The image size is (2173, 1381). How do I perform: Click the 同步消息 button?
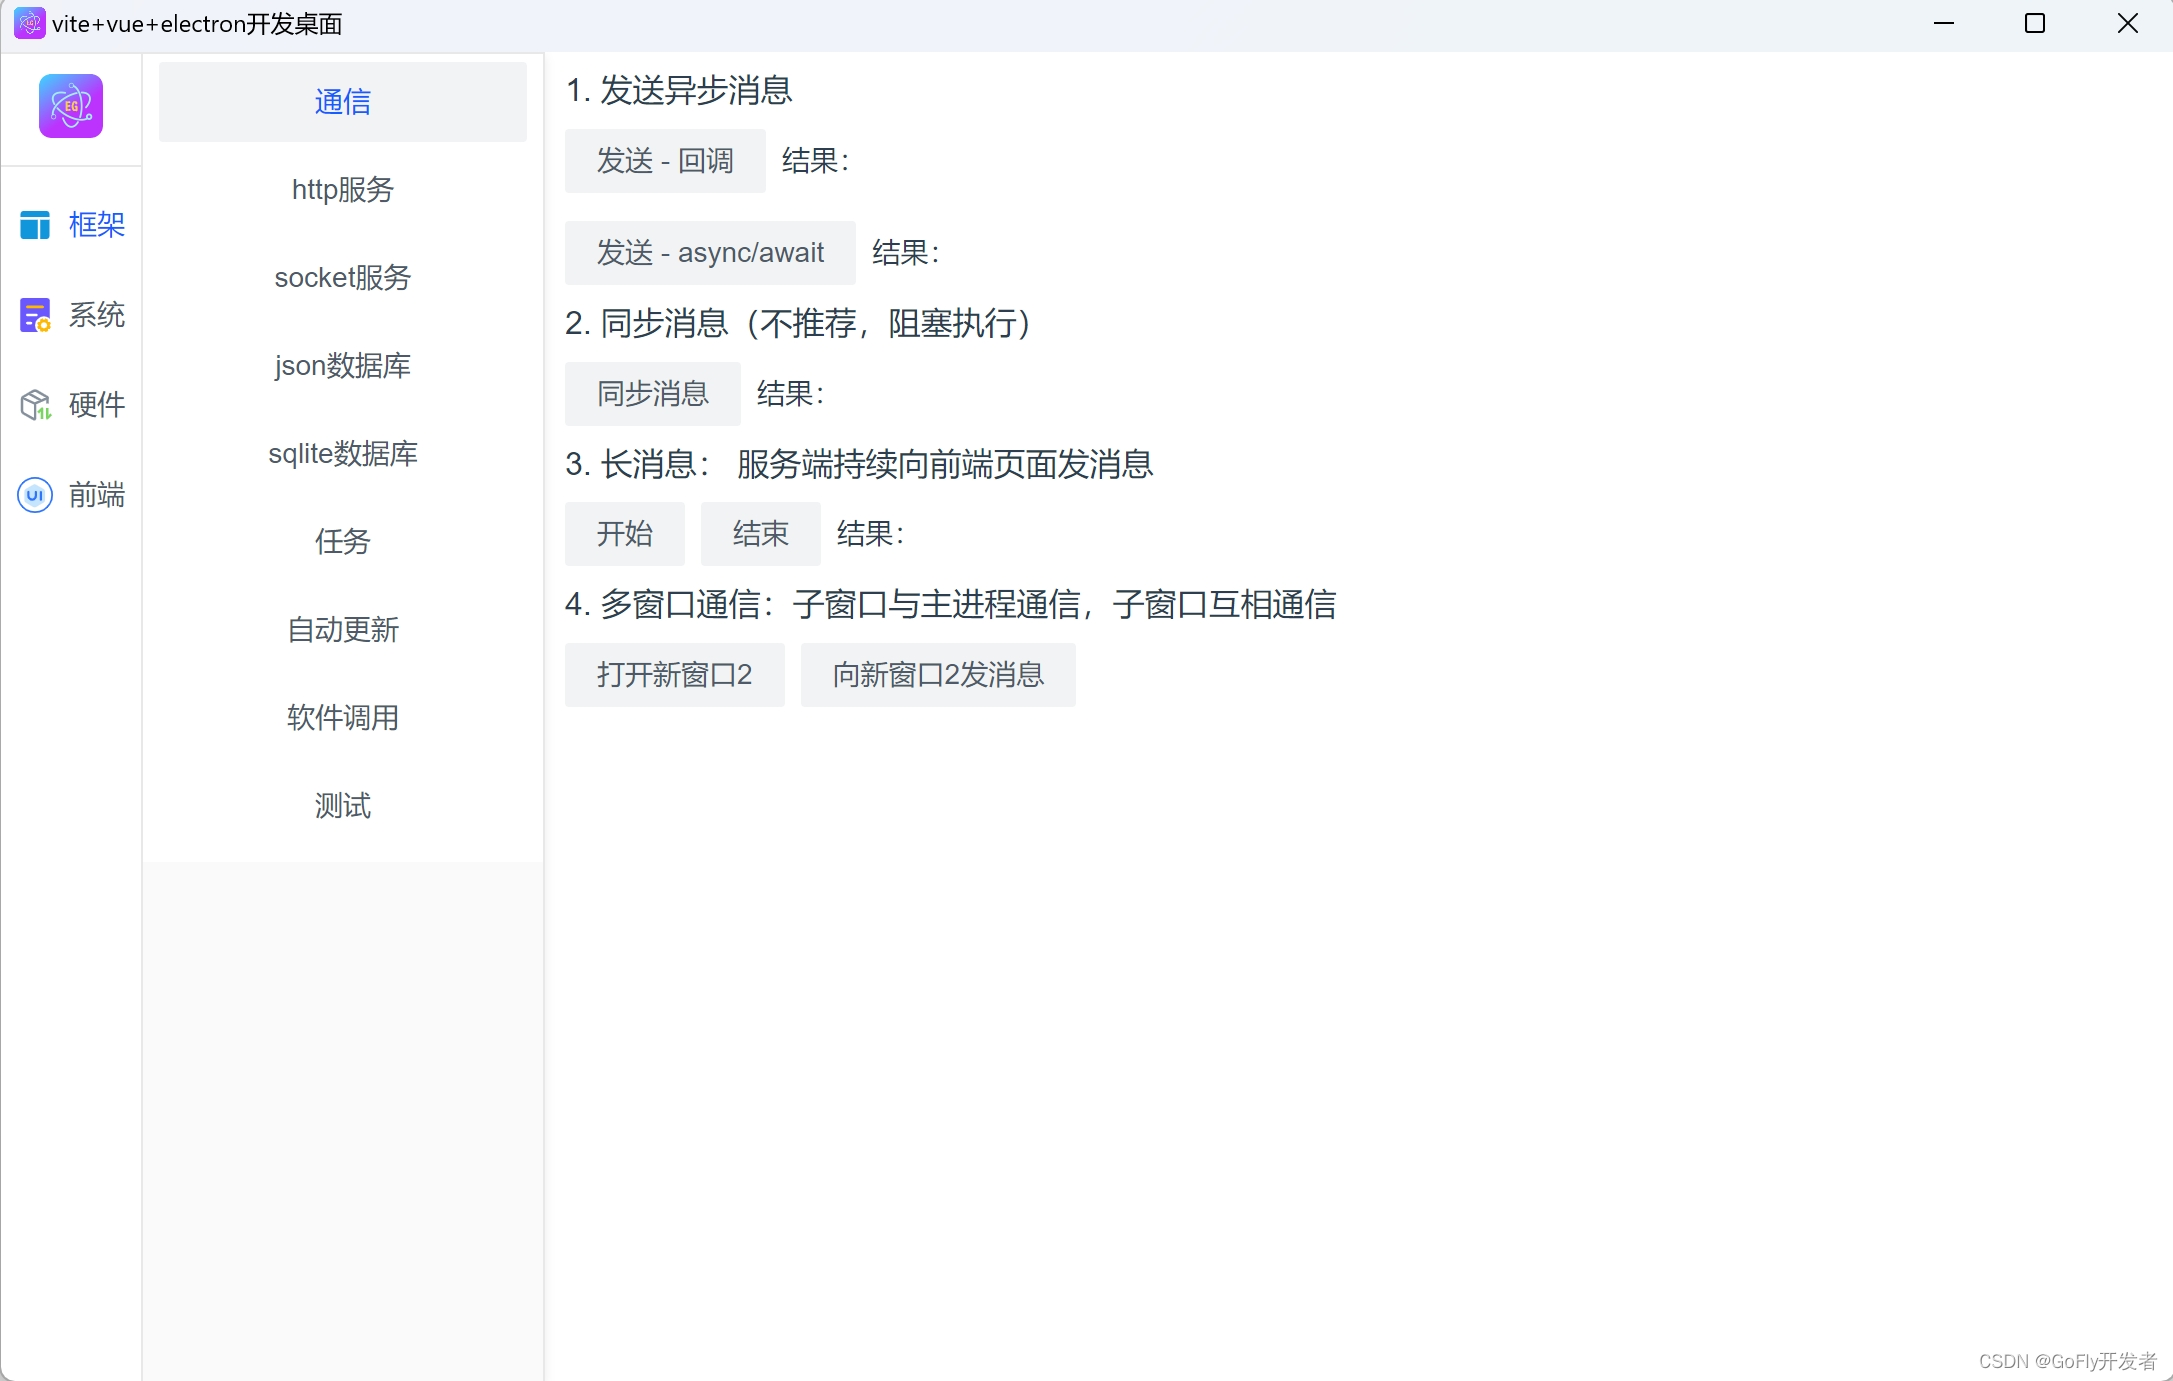(652, 394)
